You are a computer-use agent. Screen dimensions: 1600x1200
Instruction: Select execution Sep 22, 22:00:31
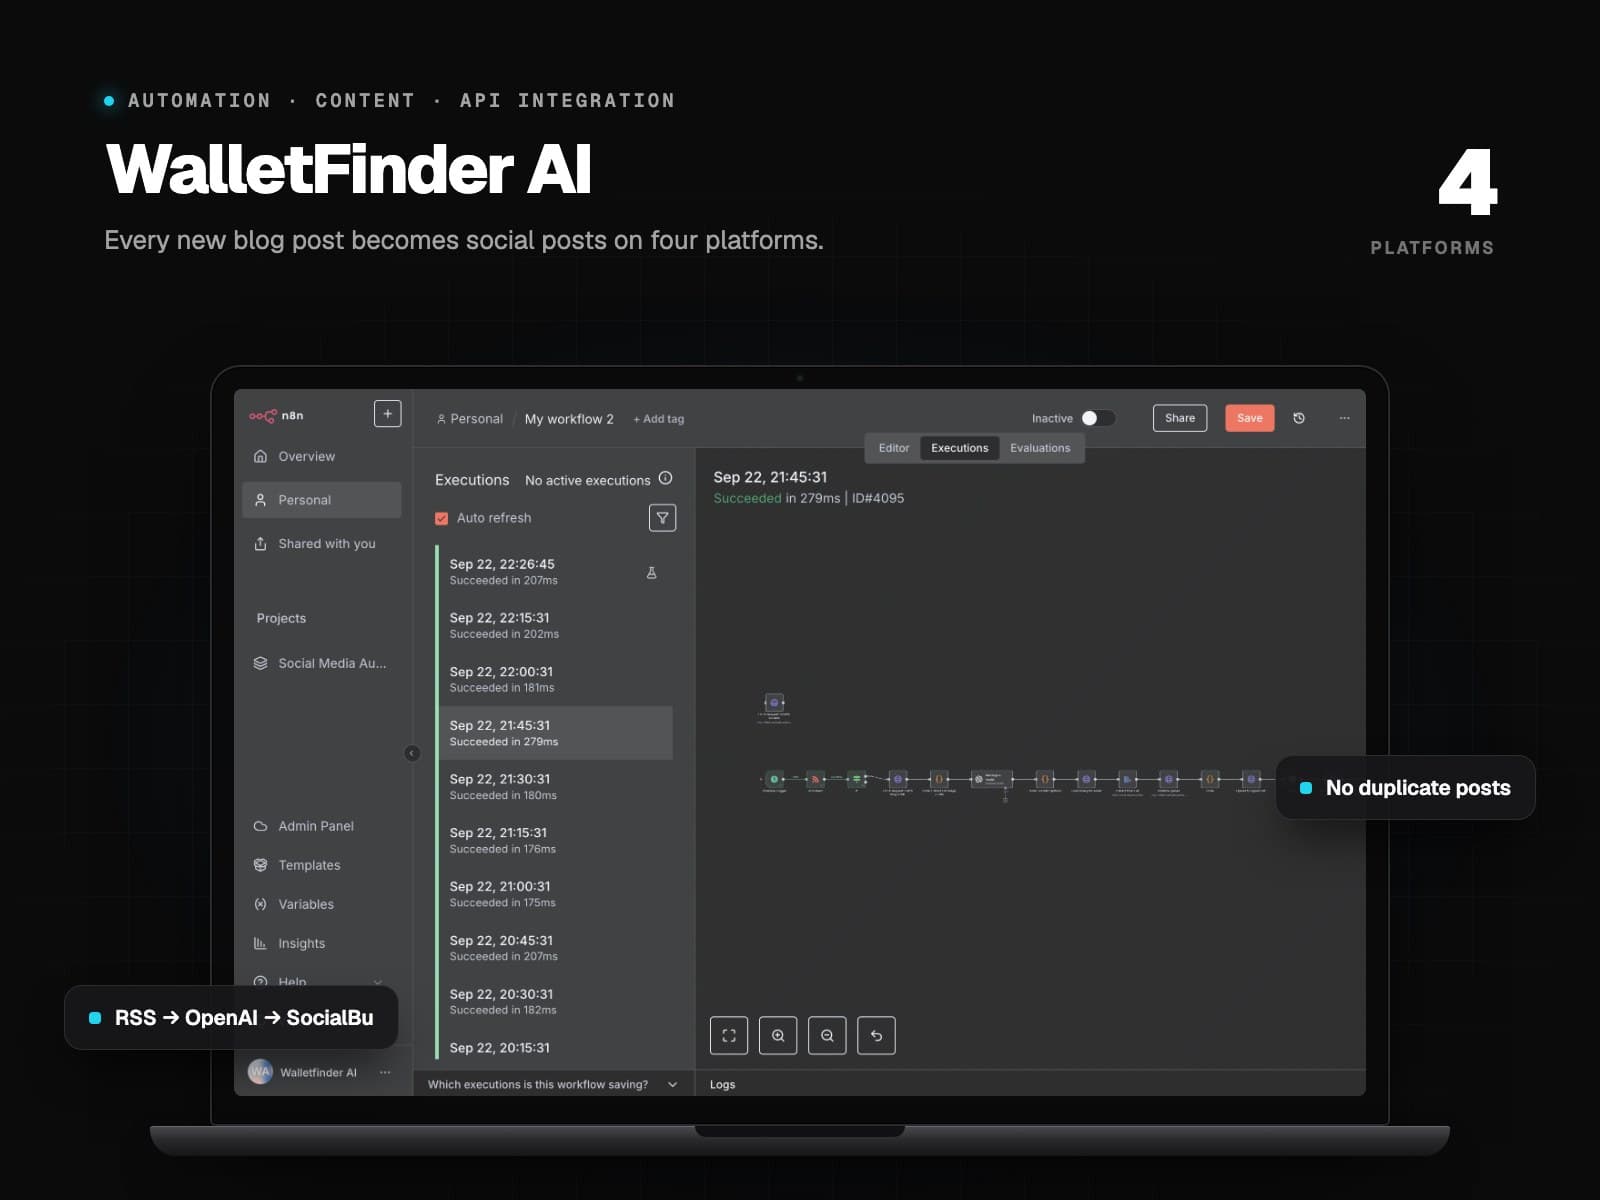pos(555,679)
